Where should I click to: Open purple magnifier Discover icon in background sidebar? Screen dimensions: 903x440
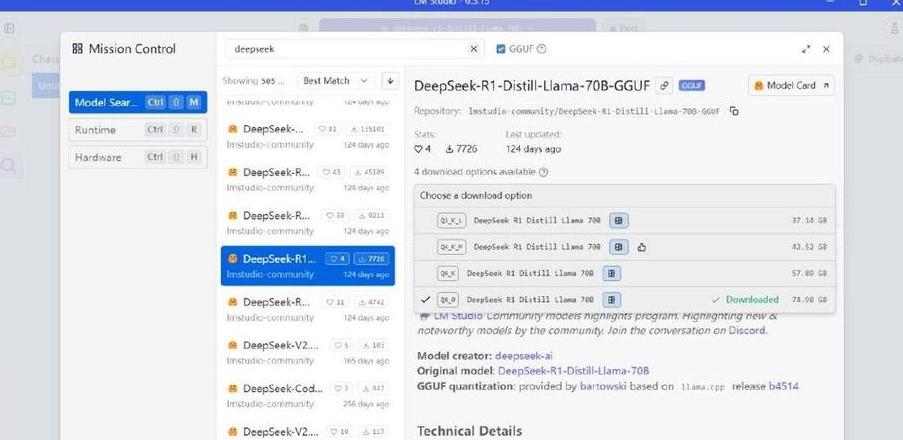tap(9, 166)
